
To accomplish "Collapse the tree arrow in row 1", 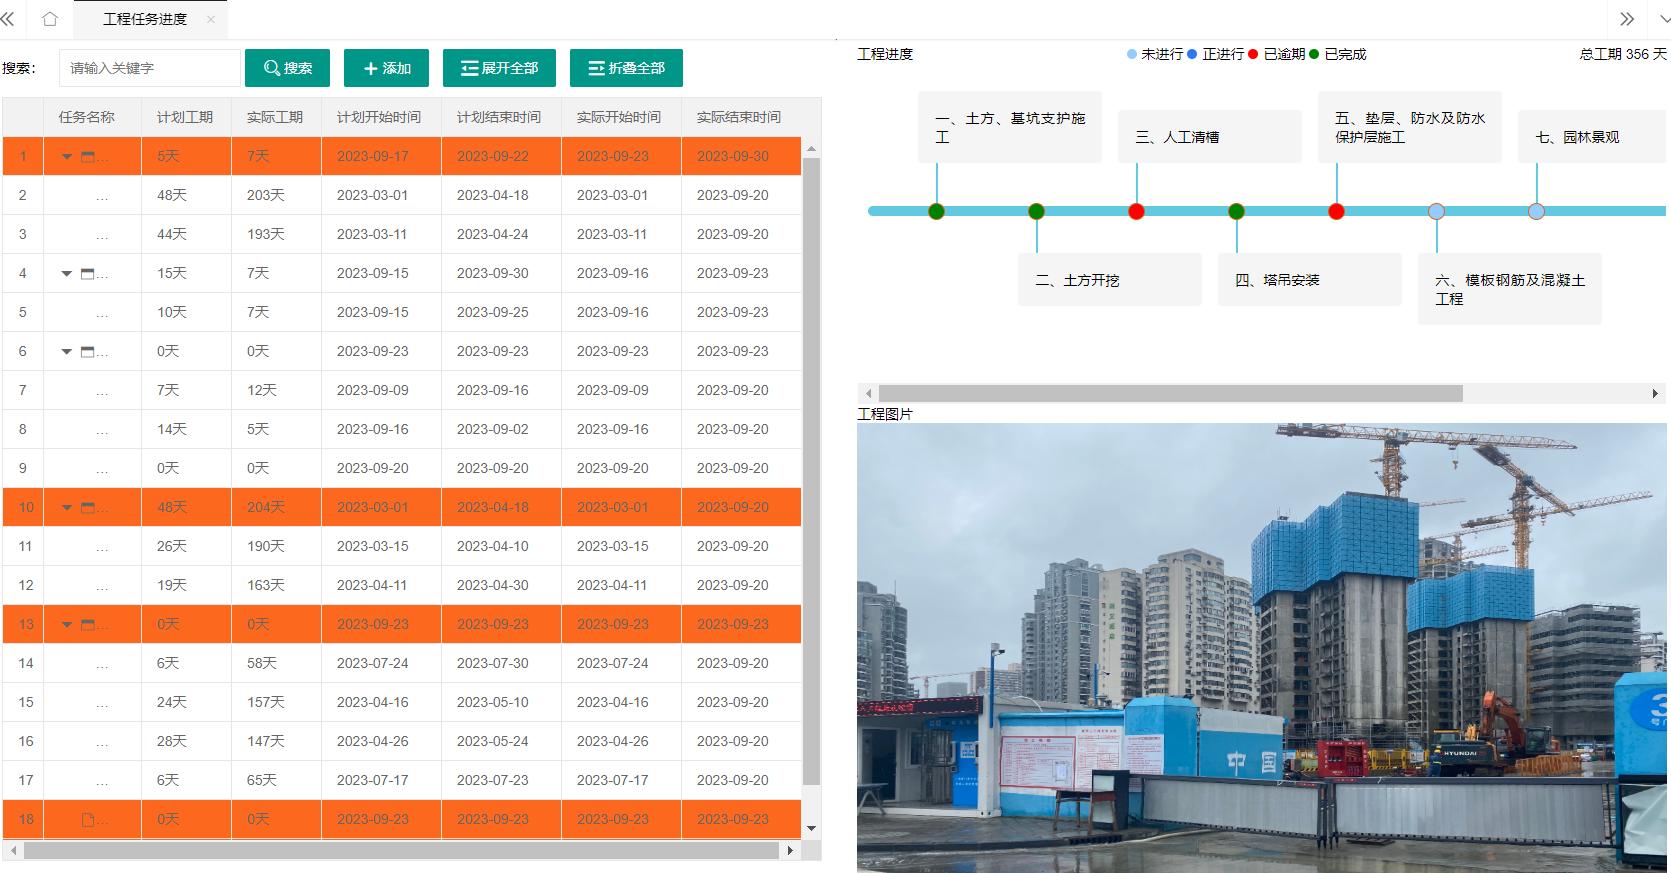I will click(67, 157).
